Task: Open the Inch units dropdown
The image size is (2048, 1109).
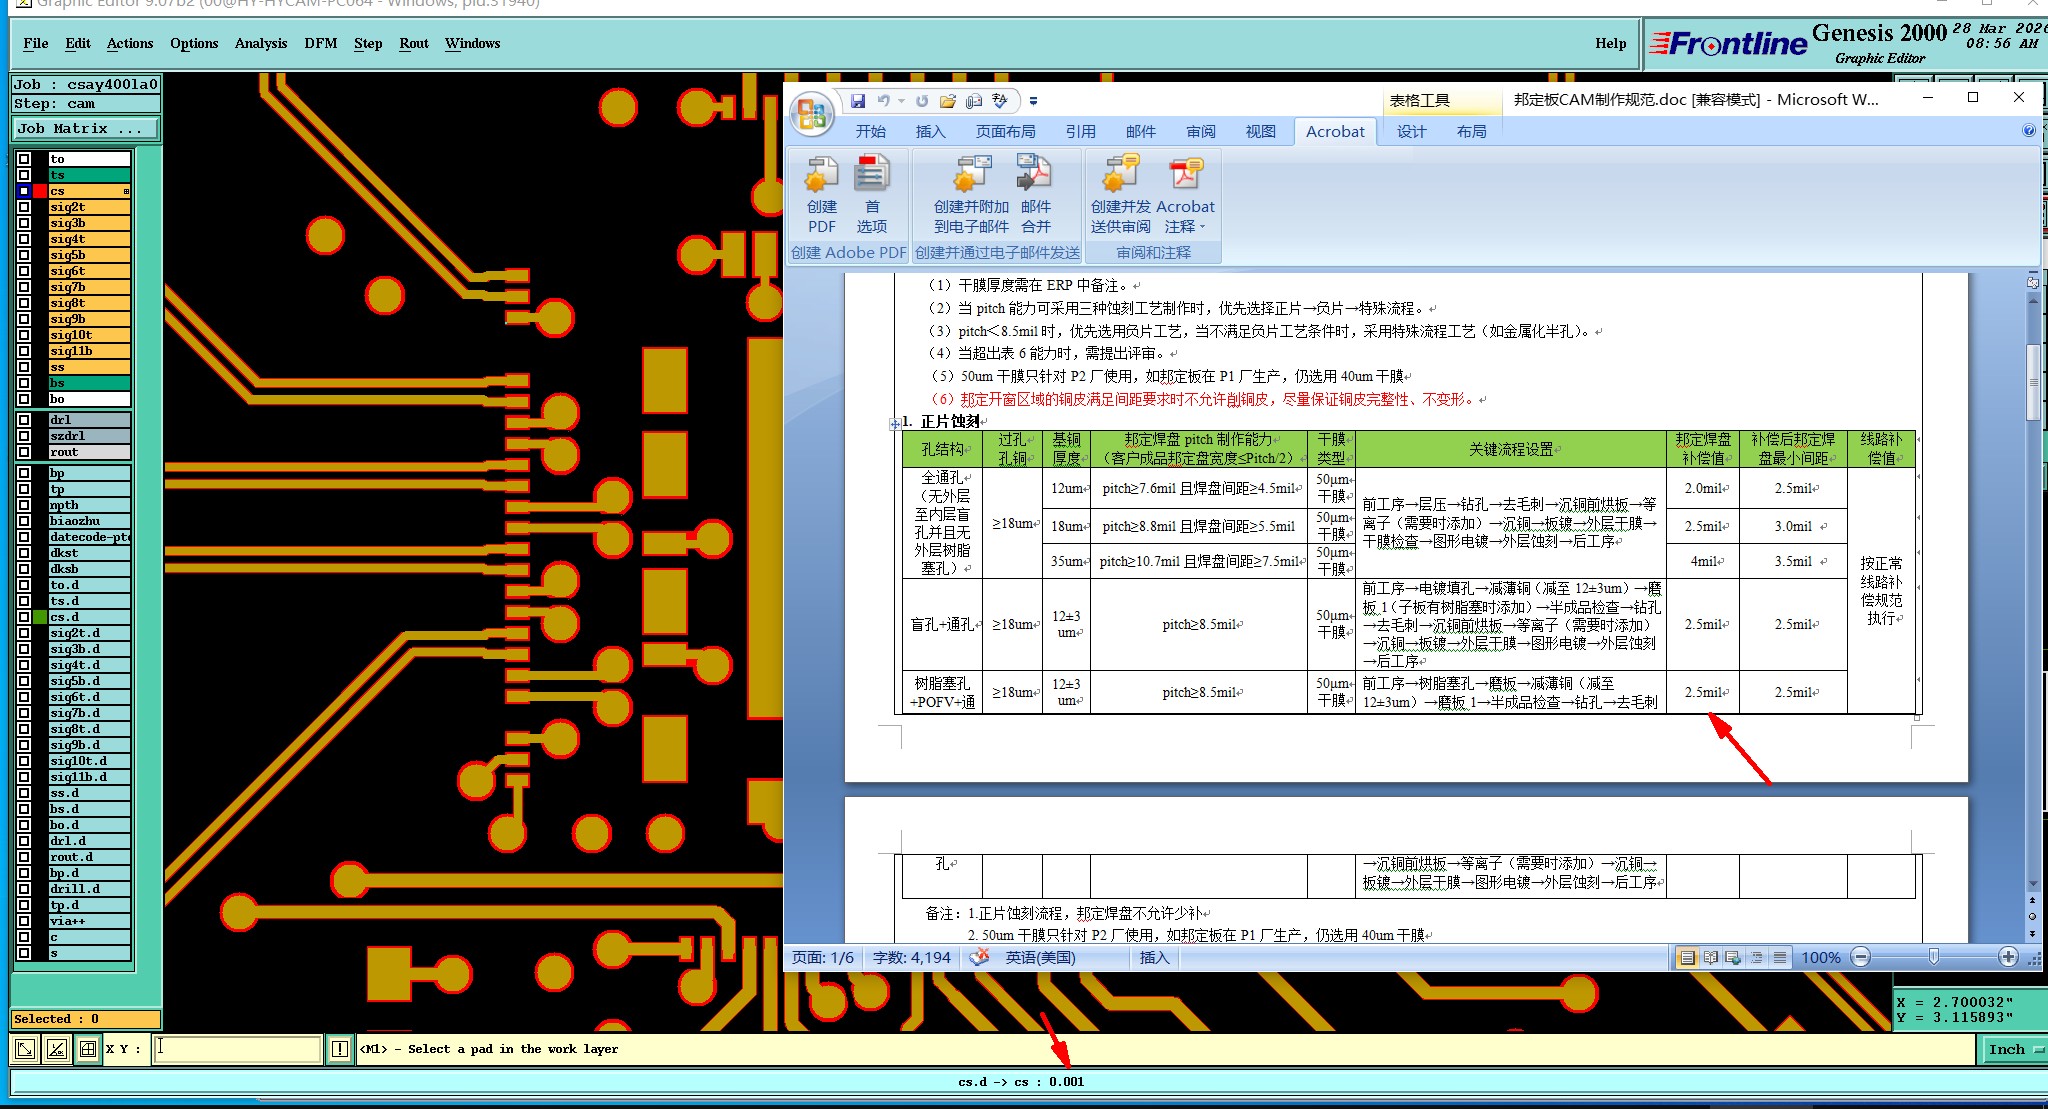Action: click(x=2012, y=1049)
